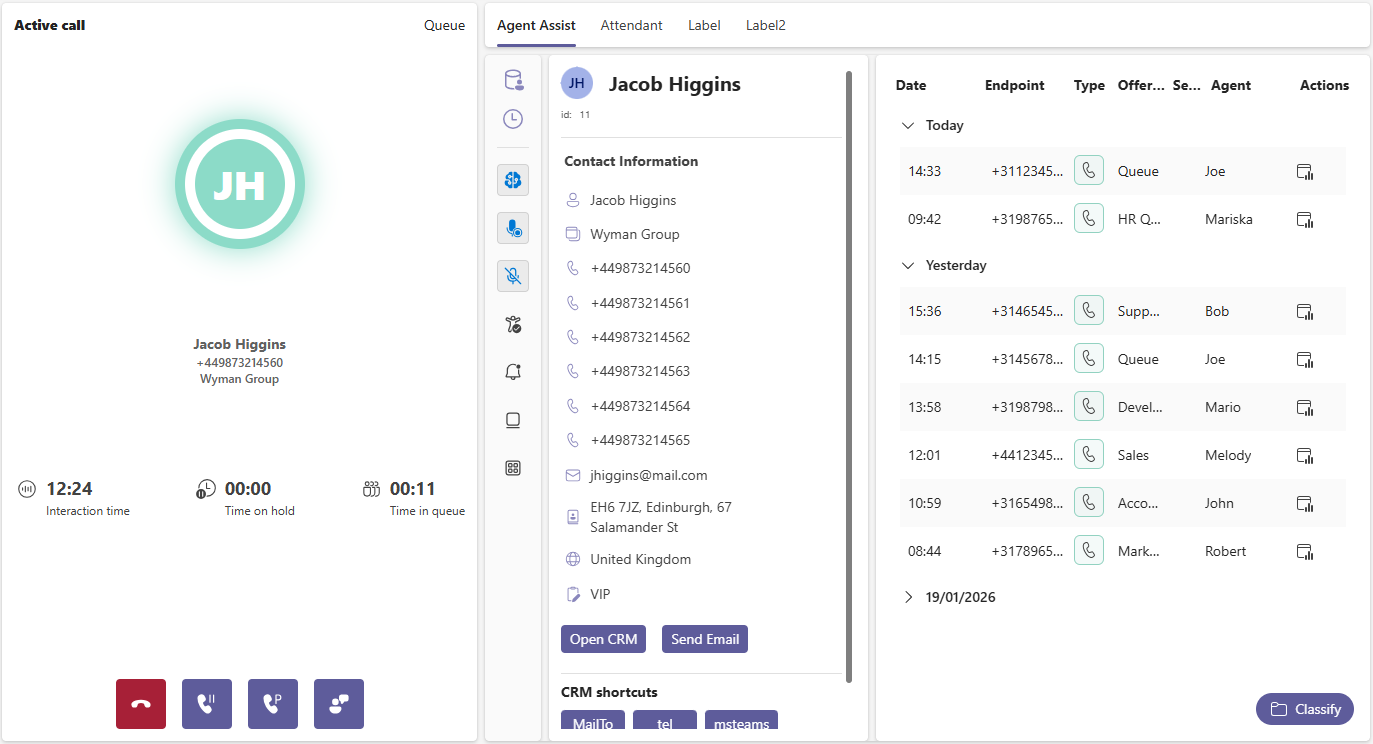Click the Classify button
Viewport: 1373px width, 744px height.
pos(1305,709)
